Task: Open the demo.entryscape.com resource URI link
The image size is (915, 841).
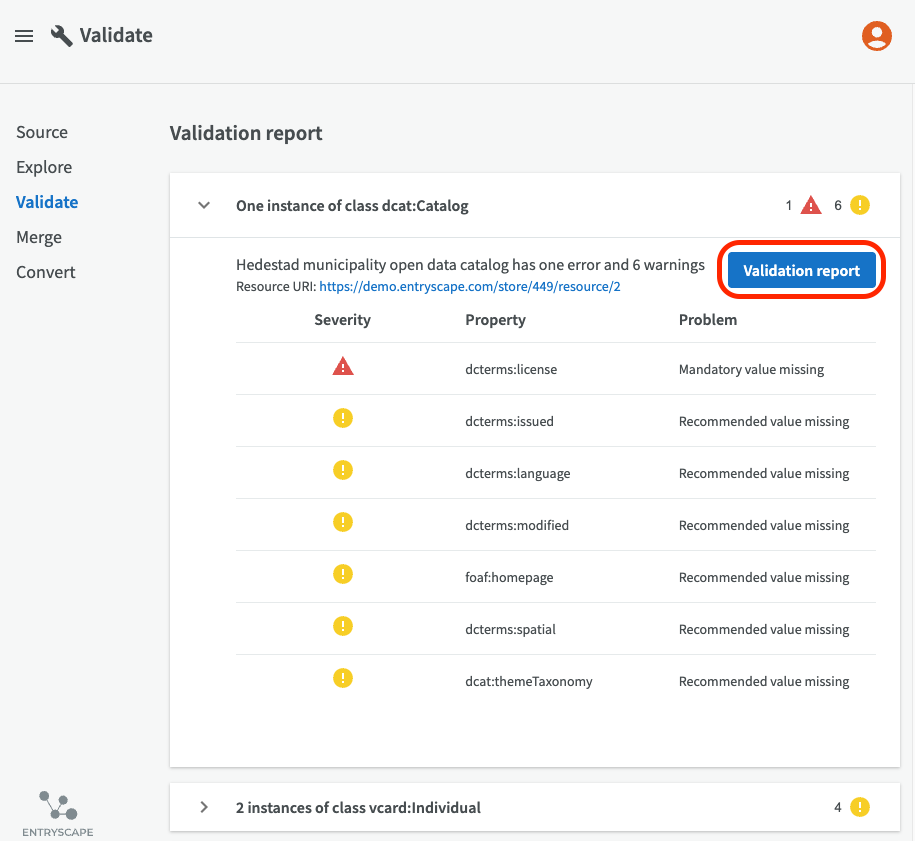Action: [470, 287]
